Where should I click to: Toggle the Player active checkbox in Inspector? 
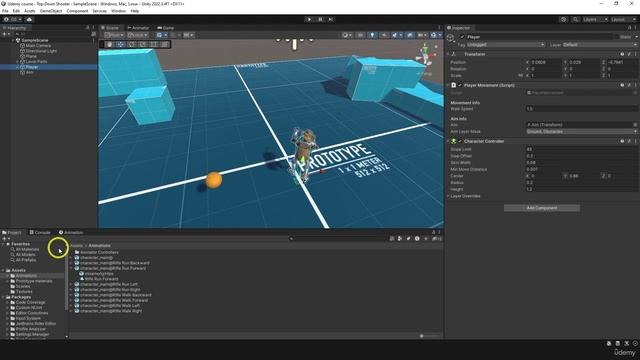point(462,37)
